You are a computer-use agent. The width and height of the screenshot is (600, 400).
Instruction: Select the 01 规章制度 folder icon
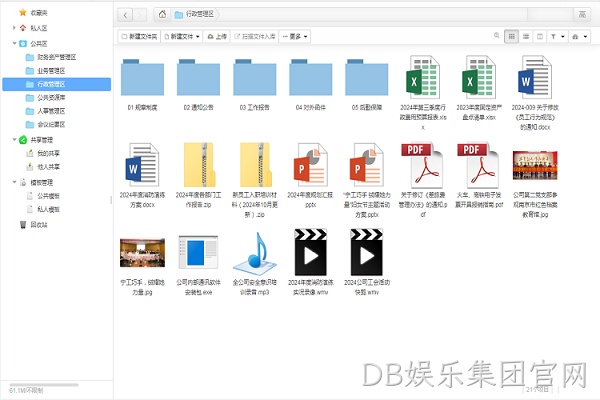click(142, 78)
